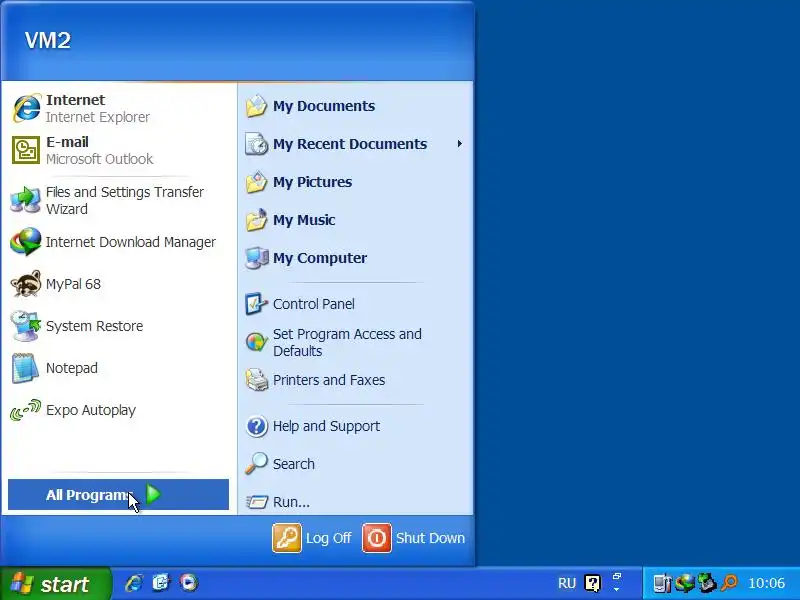Expand the My Recent Documents submenu arrow
800x600 pixels.
pyautogui.click(x=460, y=144)
